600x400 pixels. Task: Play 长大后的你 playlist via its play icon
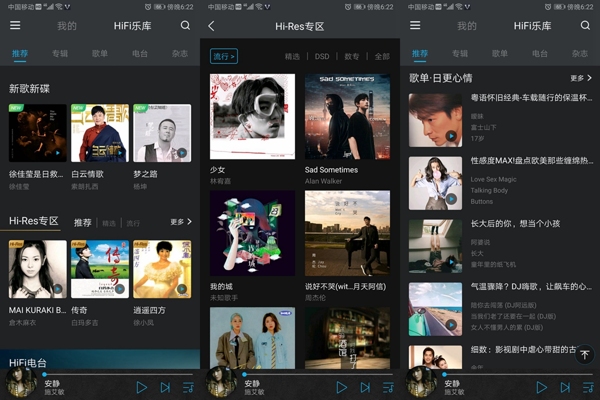(451, 262)
